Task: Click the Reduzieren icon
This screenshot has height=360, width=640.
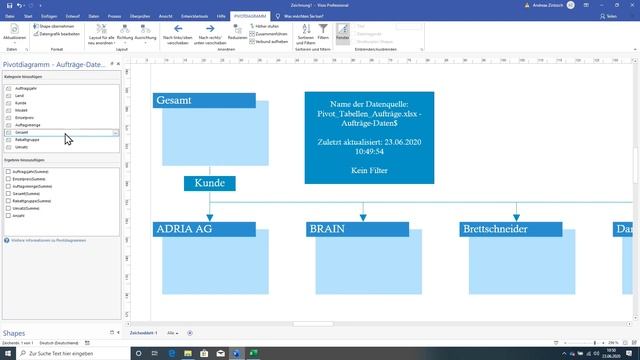Action: 237,29
